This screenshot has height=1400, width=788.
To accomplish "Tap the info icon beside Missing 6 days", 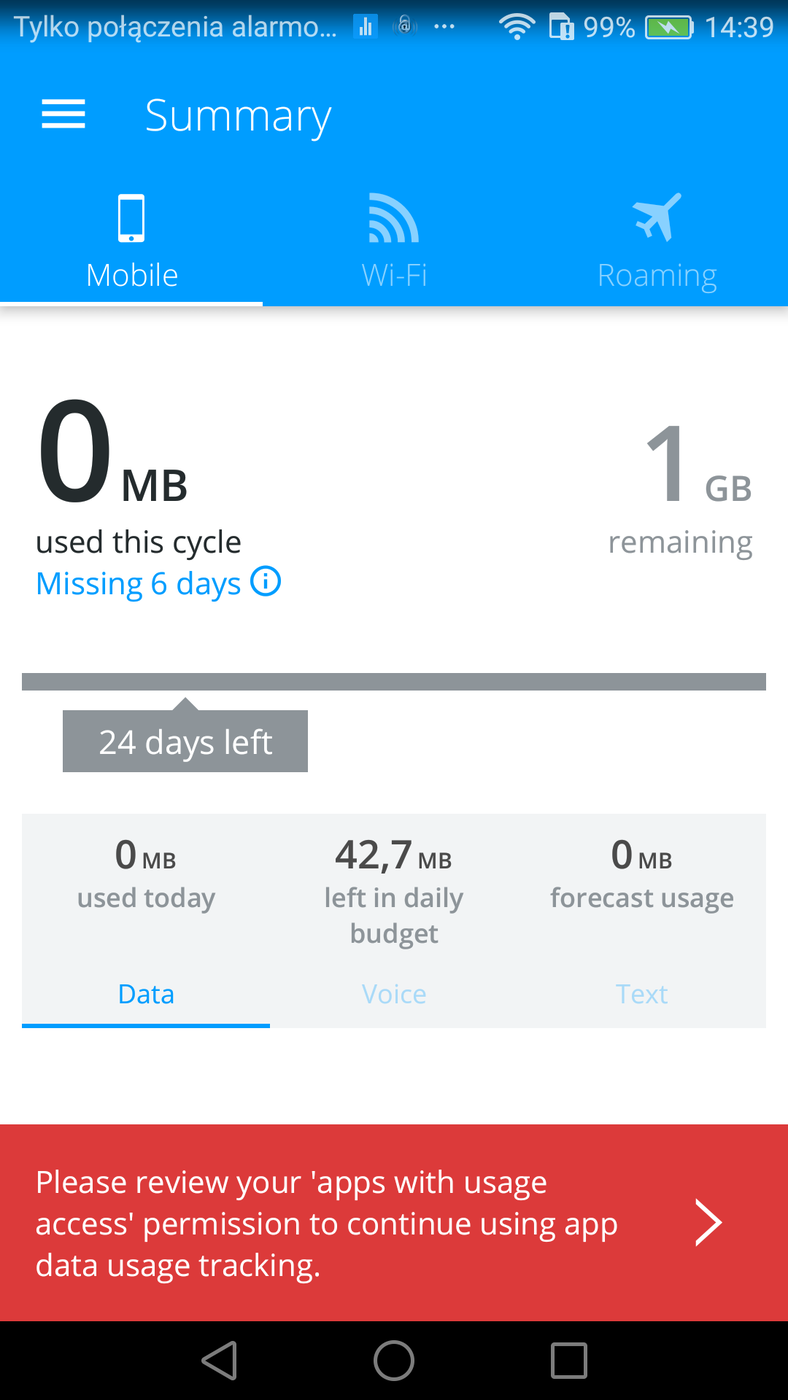I will (x=265, y=581).
